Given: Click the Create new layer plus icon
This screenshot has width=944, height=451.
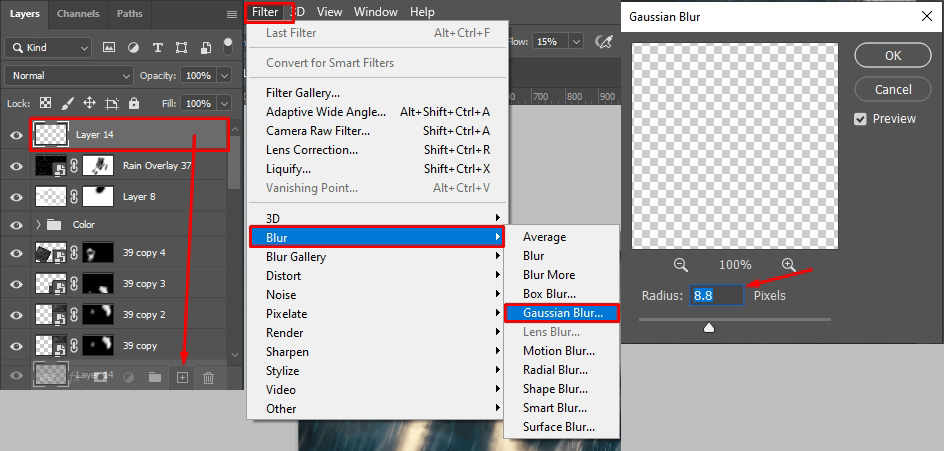Looking at the screenshot, I should click(182, 378).
